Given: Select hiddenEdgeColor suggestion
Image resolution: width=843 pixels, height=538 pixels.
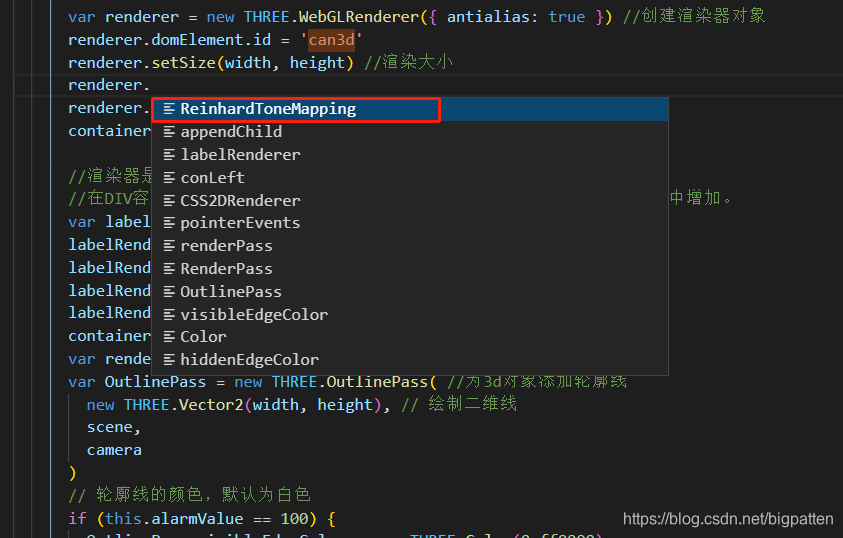Looking at the screenshot, I should point(410,360).
